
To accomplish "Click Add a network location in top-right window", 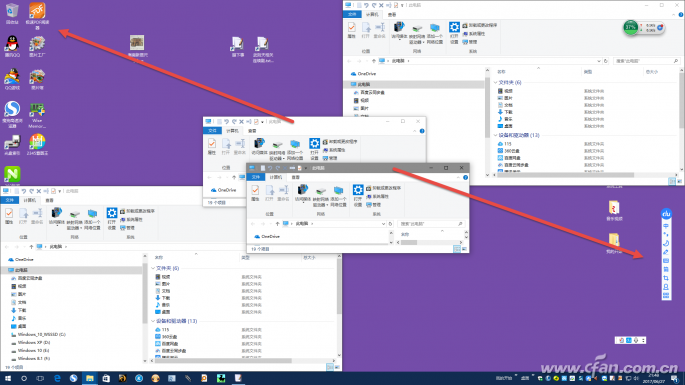I will [x=434, y=34].
